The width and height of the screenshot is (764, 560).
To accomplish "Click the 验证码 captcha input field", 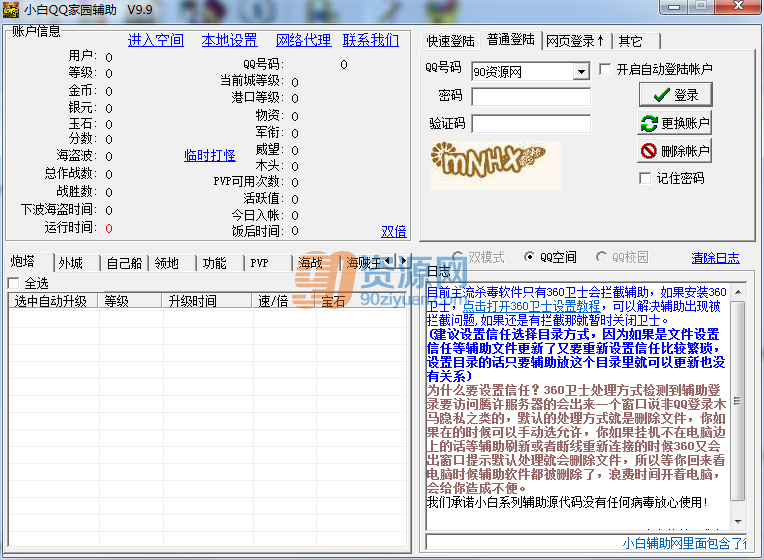I will (531, 124).
